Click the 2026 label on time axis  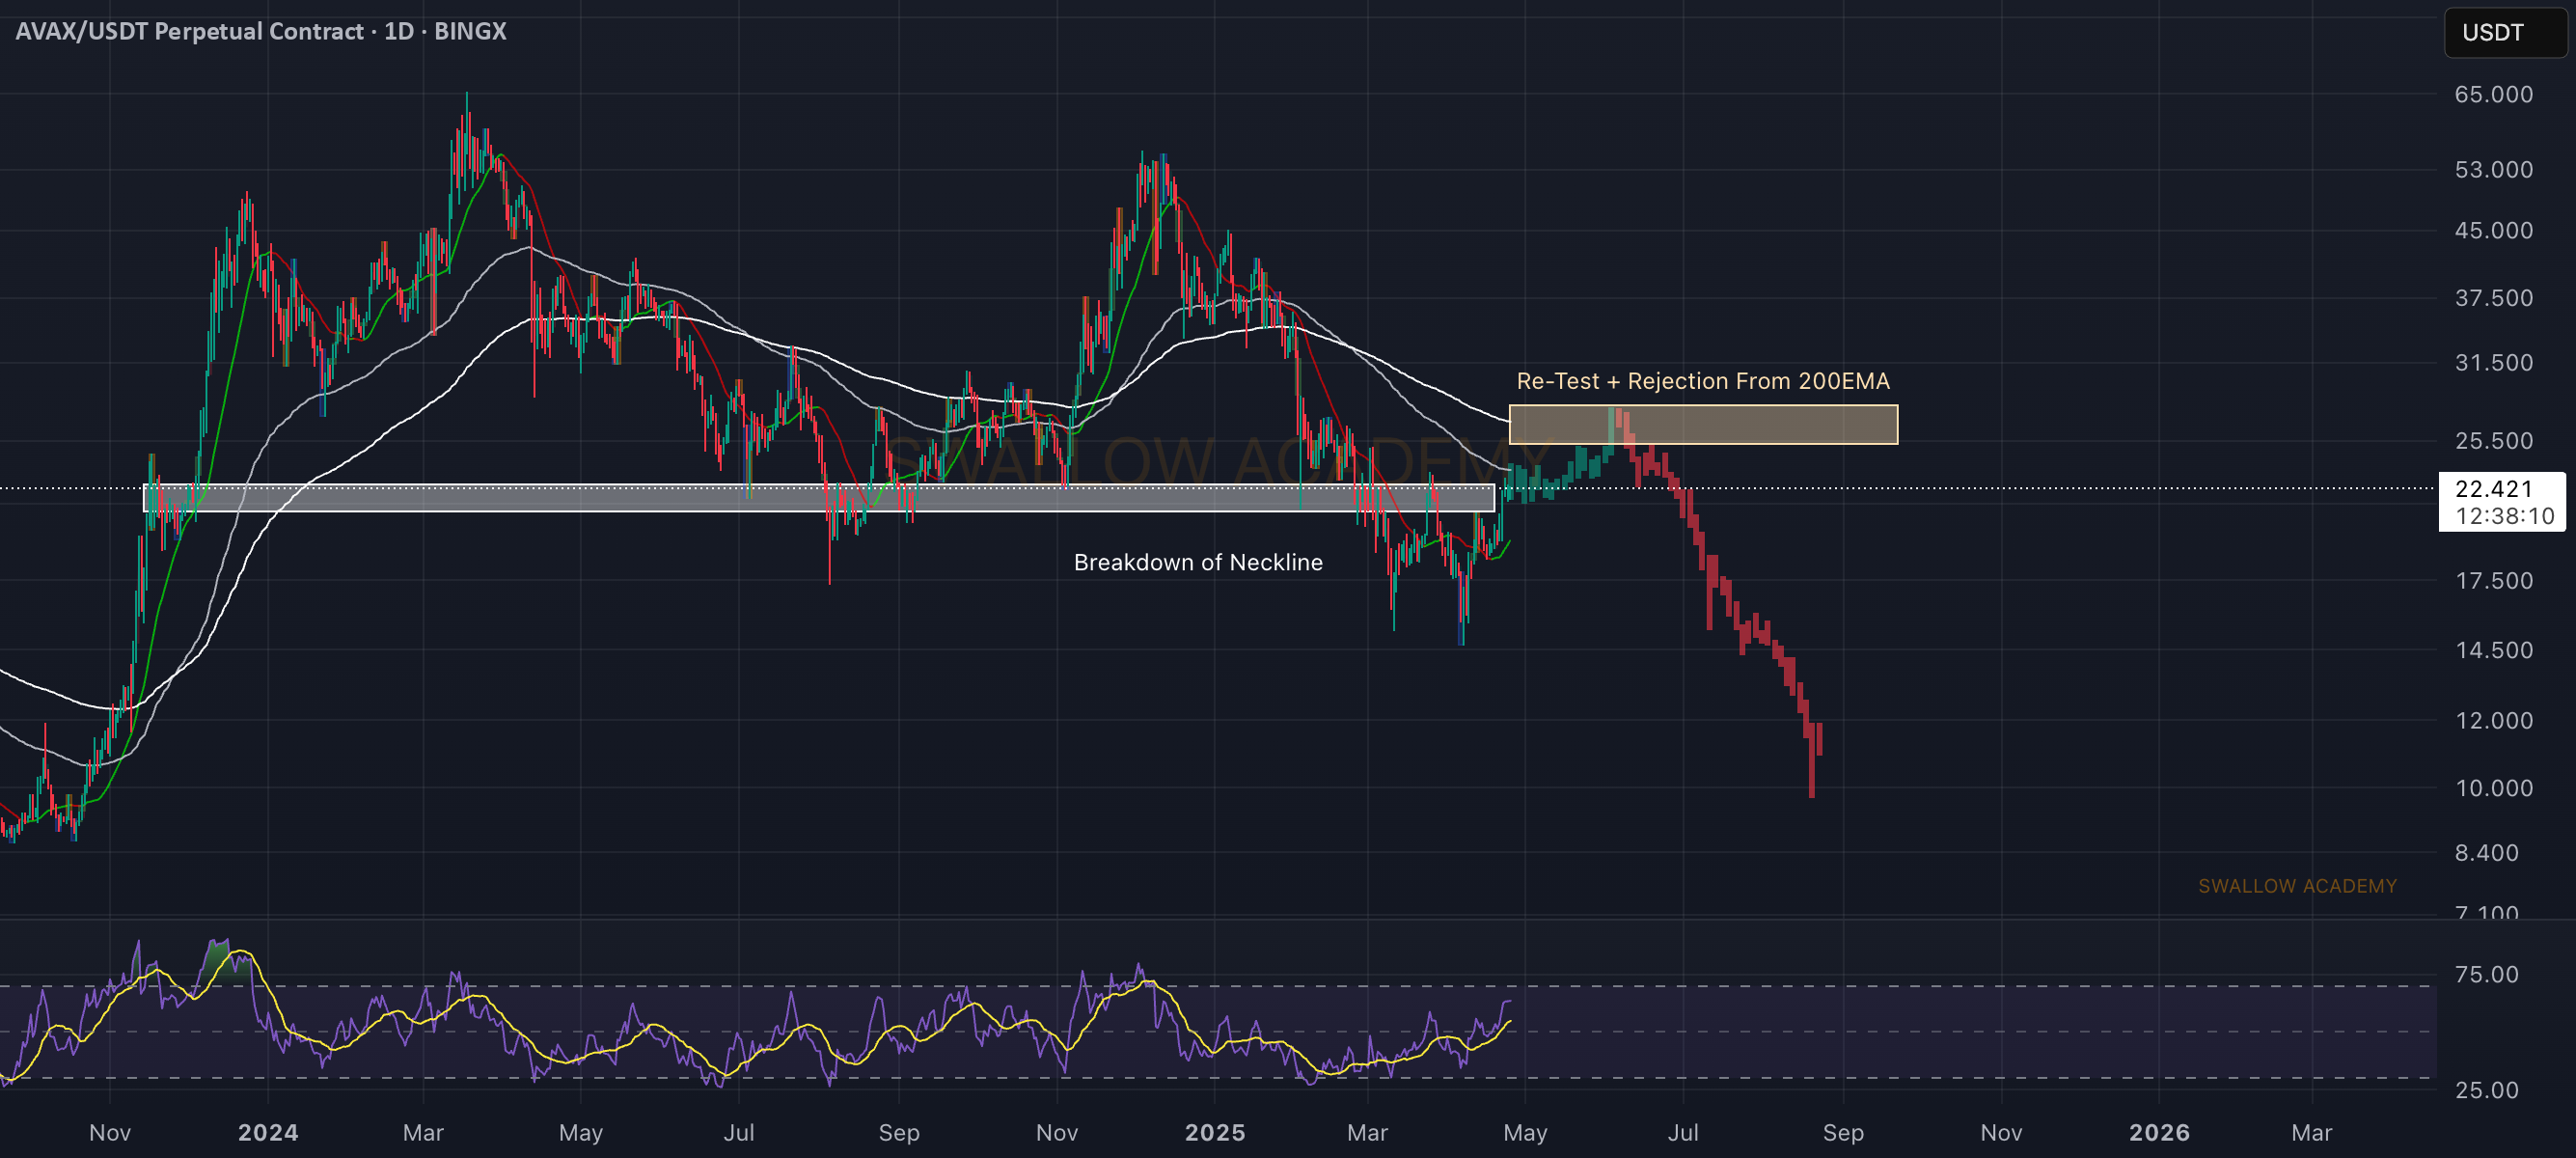[x=2159, y=1132]
